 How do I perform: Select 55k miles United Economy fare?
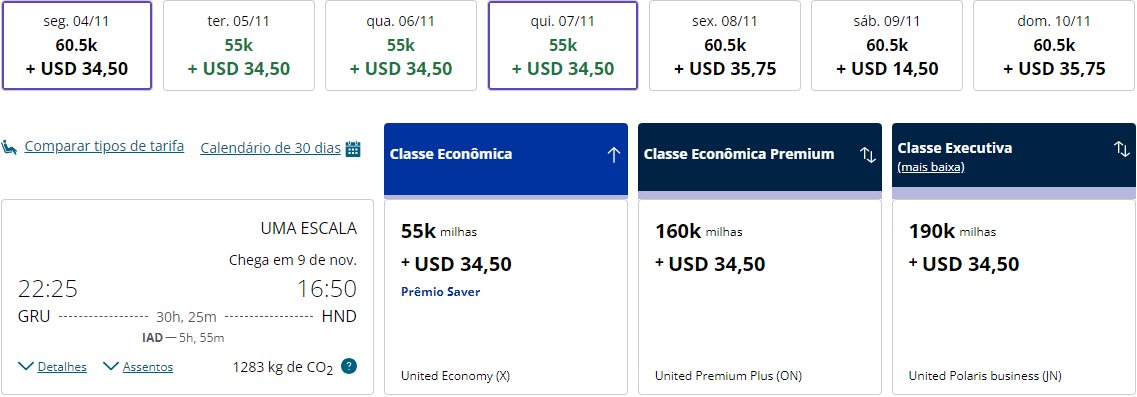tap(506, 297)
